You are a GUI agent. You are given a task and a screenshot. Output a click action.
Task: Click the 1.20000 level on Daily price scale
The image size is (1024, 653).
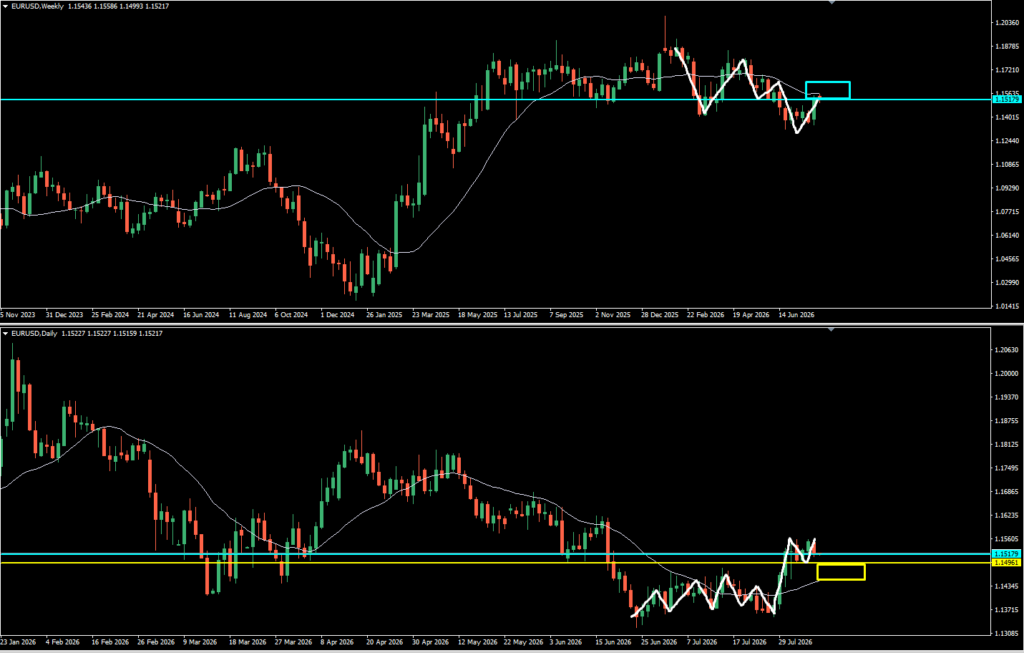1007,374
